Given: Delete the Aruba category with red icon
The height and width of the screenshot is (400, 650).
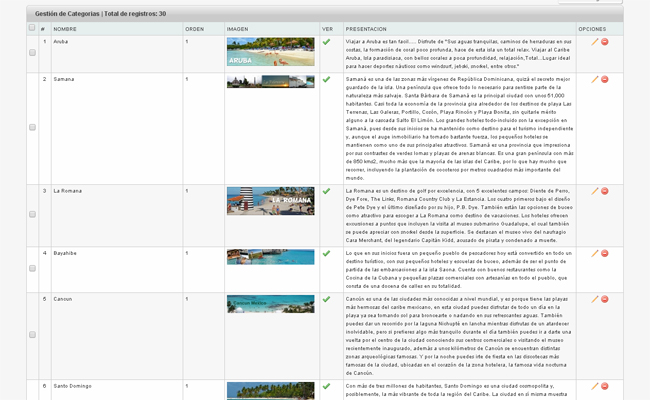Looking at the screenshot, I should coord(605,43).
